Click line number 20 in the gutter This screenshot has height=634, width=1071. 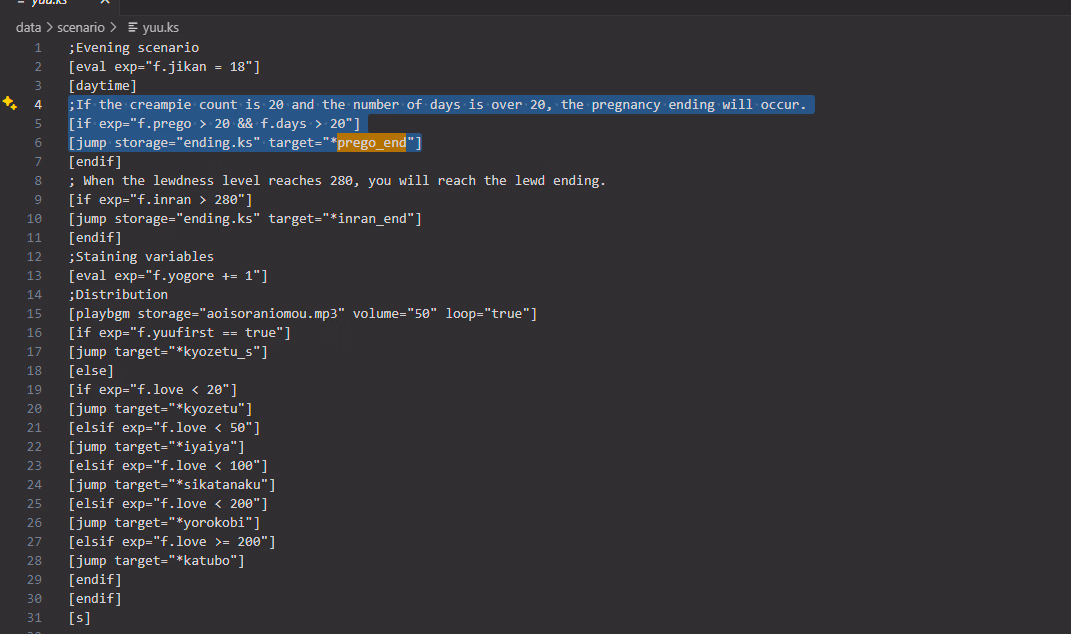(x=35, y=409)
